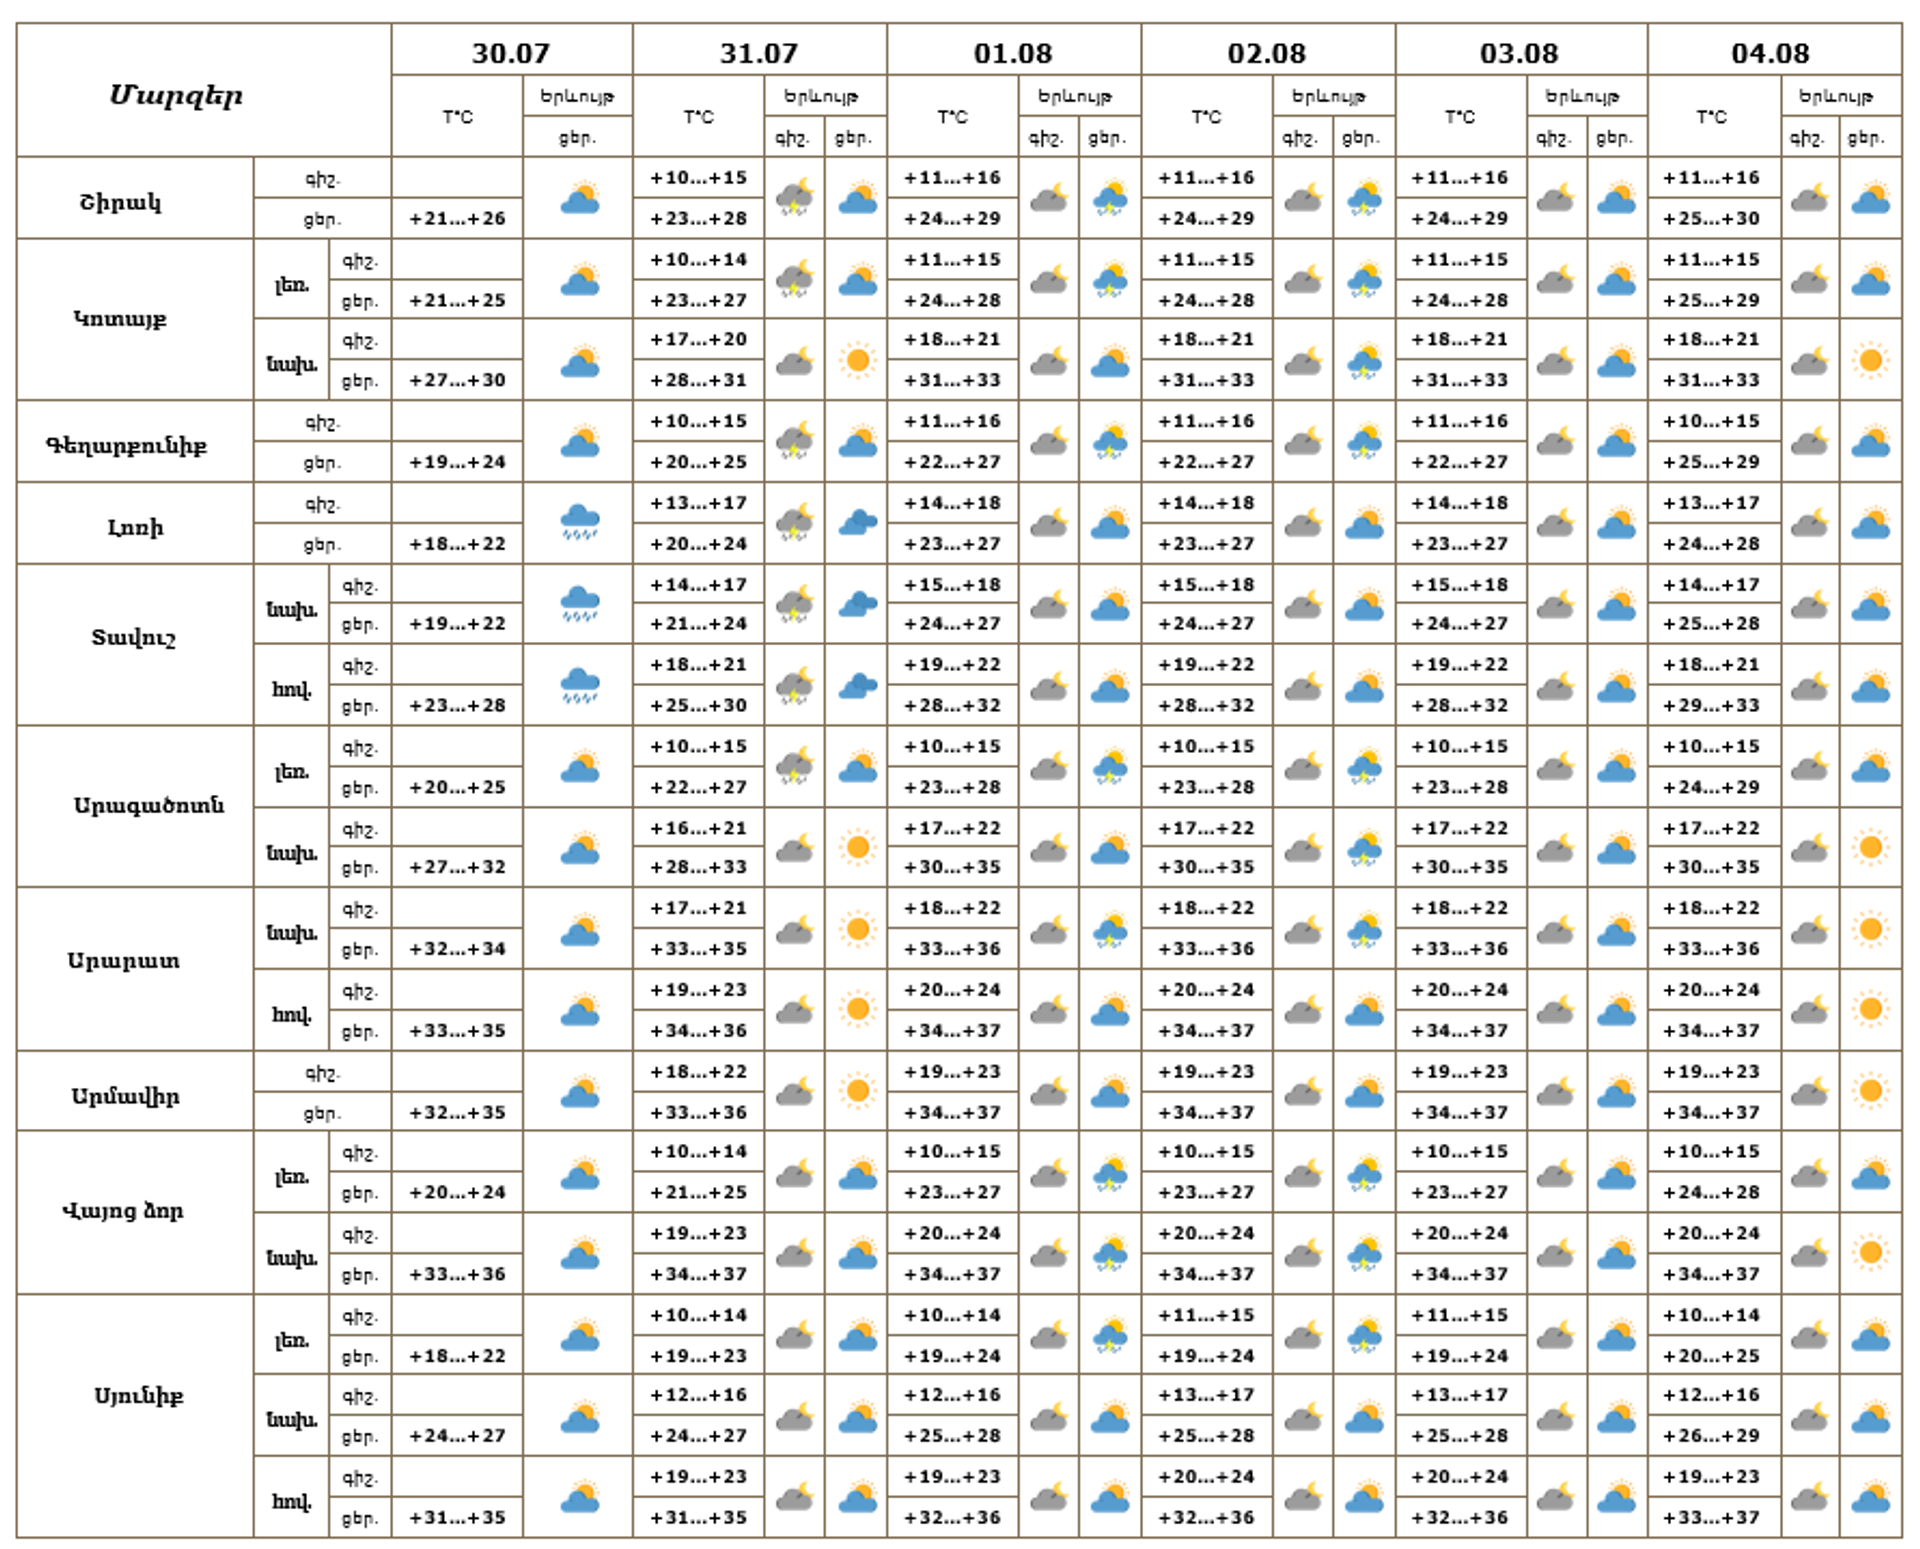Image resolution: width=1920 pixels, height=1549 pixels.
Task: Click Syunik last row 04.08 daytime icon
Action: [x=1871, y=1498]
